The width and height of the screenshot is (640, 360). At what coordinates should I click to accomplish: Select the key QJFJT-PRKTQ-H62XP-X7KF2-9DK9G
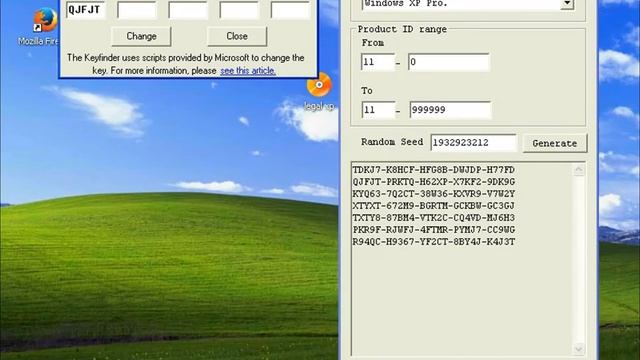[x=433, y=182]
